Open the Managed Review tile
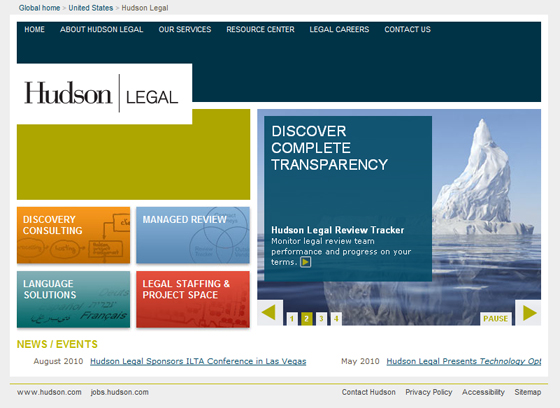 pyautogui.click(x=193, y=235)
